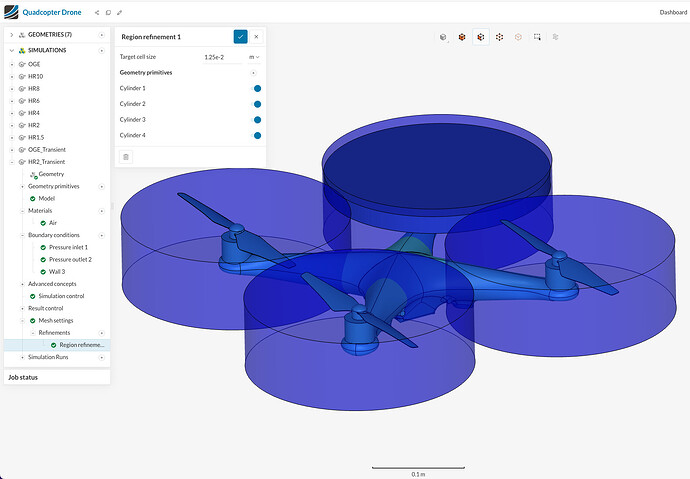Open the box selection tool in the viewer toolbar

(537, 37)
